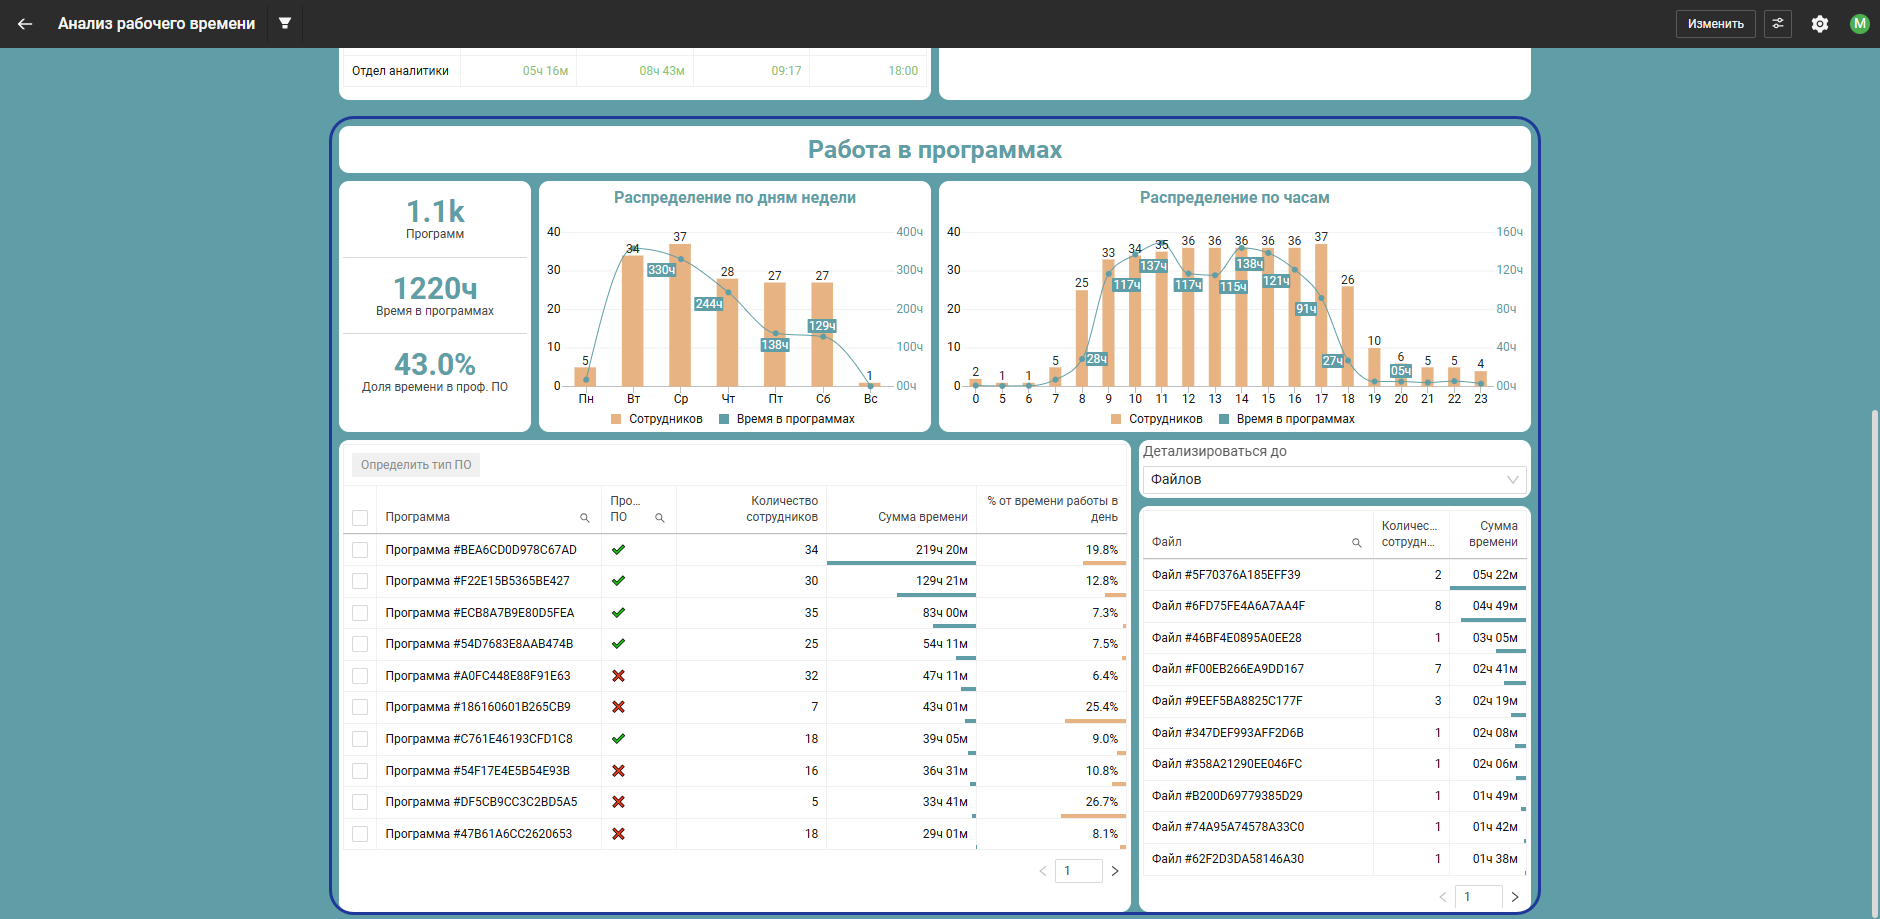Search icon in Файл column header
Viewport: 1880px width, 919px height.
pos(1357,543)
